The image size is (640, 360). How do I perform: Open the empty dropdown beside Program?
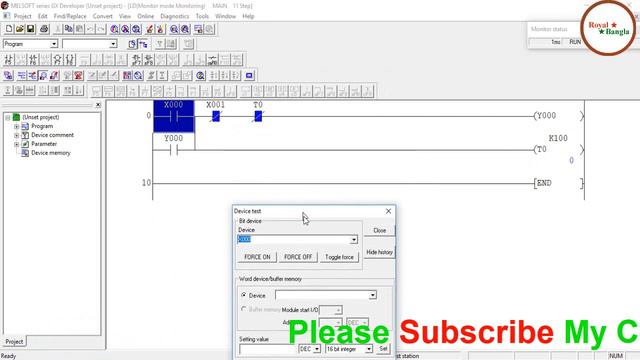pos(113,44)
